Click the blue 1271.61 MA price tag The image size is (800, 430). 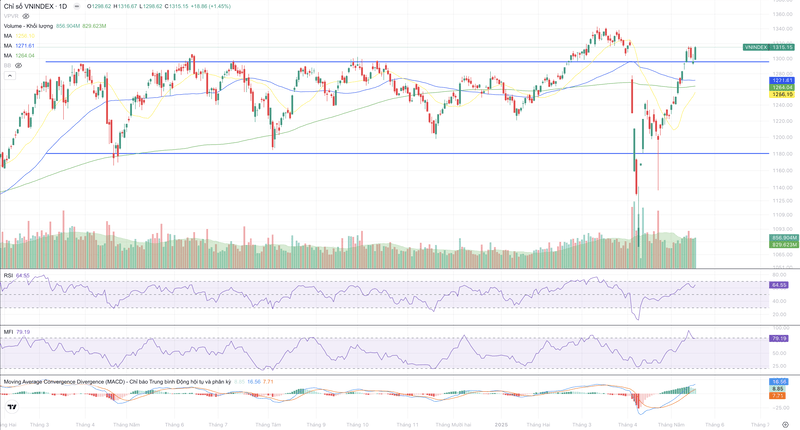coord(782,81)
